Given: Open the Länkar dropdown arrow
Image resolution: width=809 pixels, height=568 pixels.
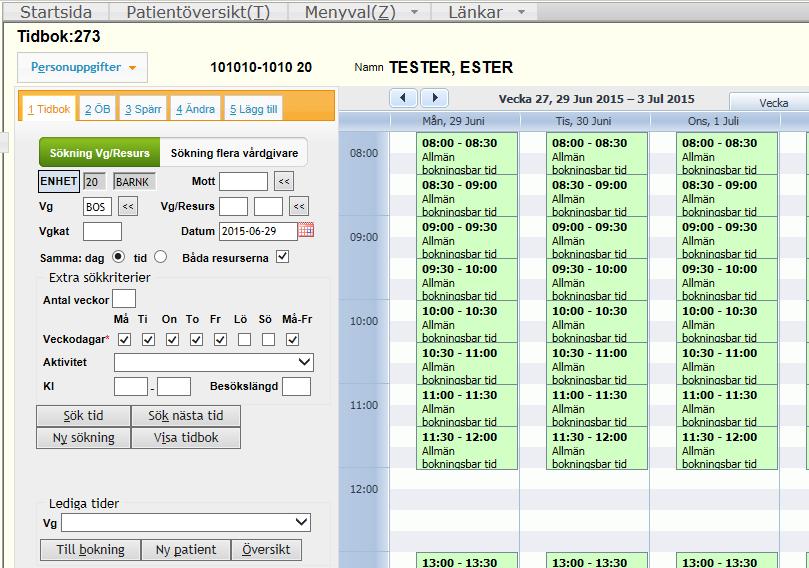Looking at the screenshot, I should [522, 12].
